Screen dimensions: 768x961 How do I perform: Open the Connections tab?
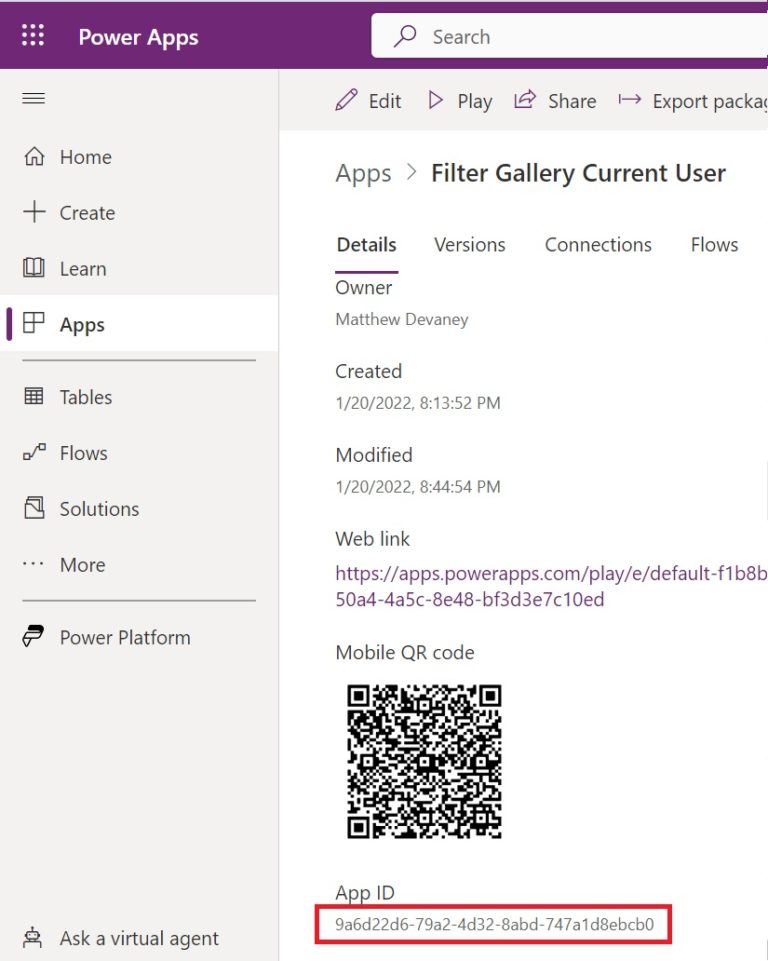(x=598, y=244)
